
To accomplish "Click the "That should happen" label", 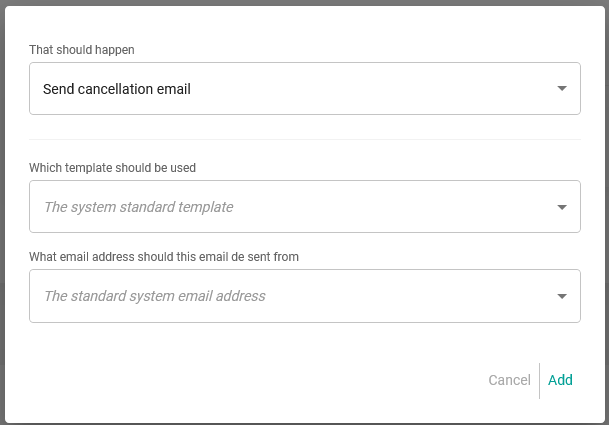I will (82, 49).
